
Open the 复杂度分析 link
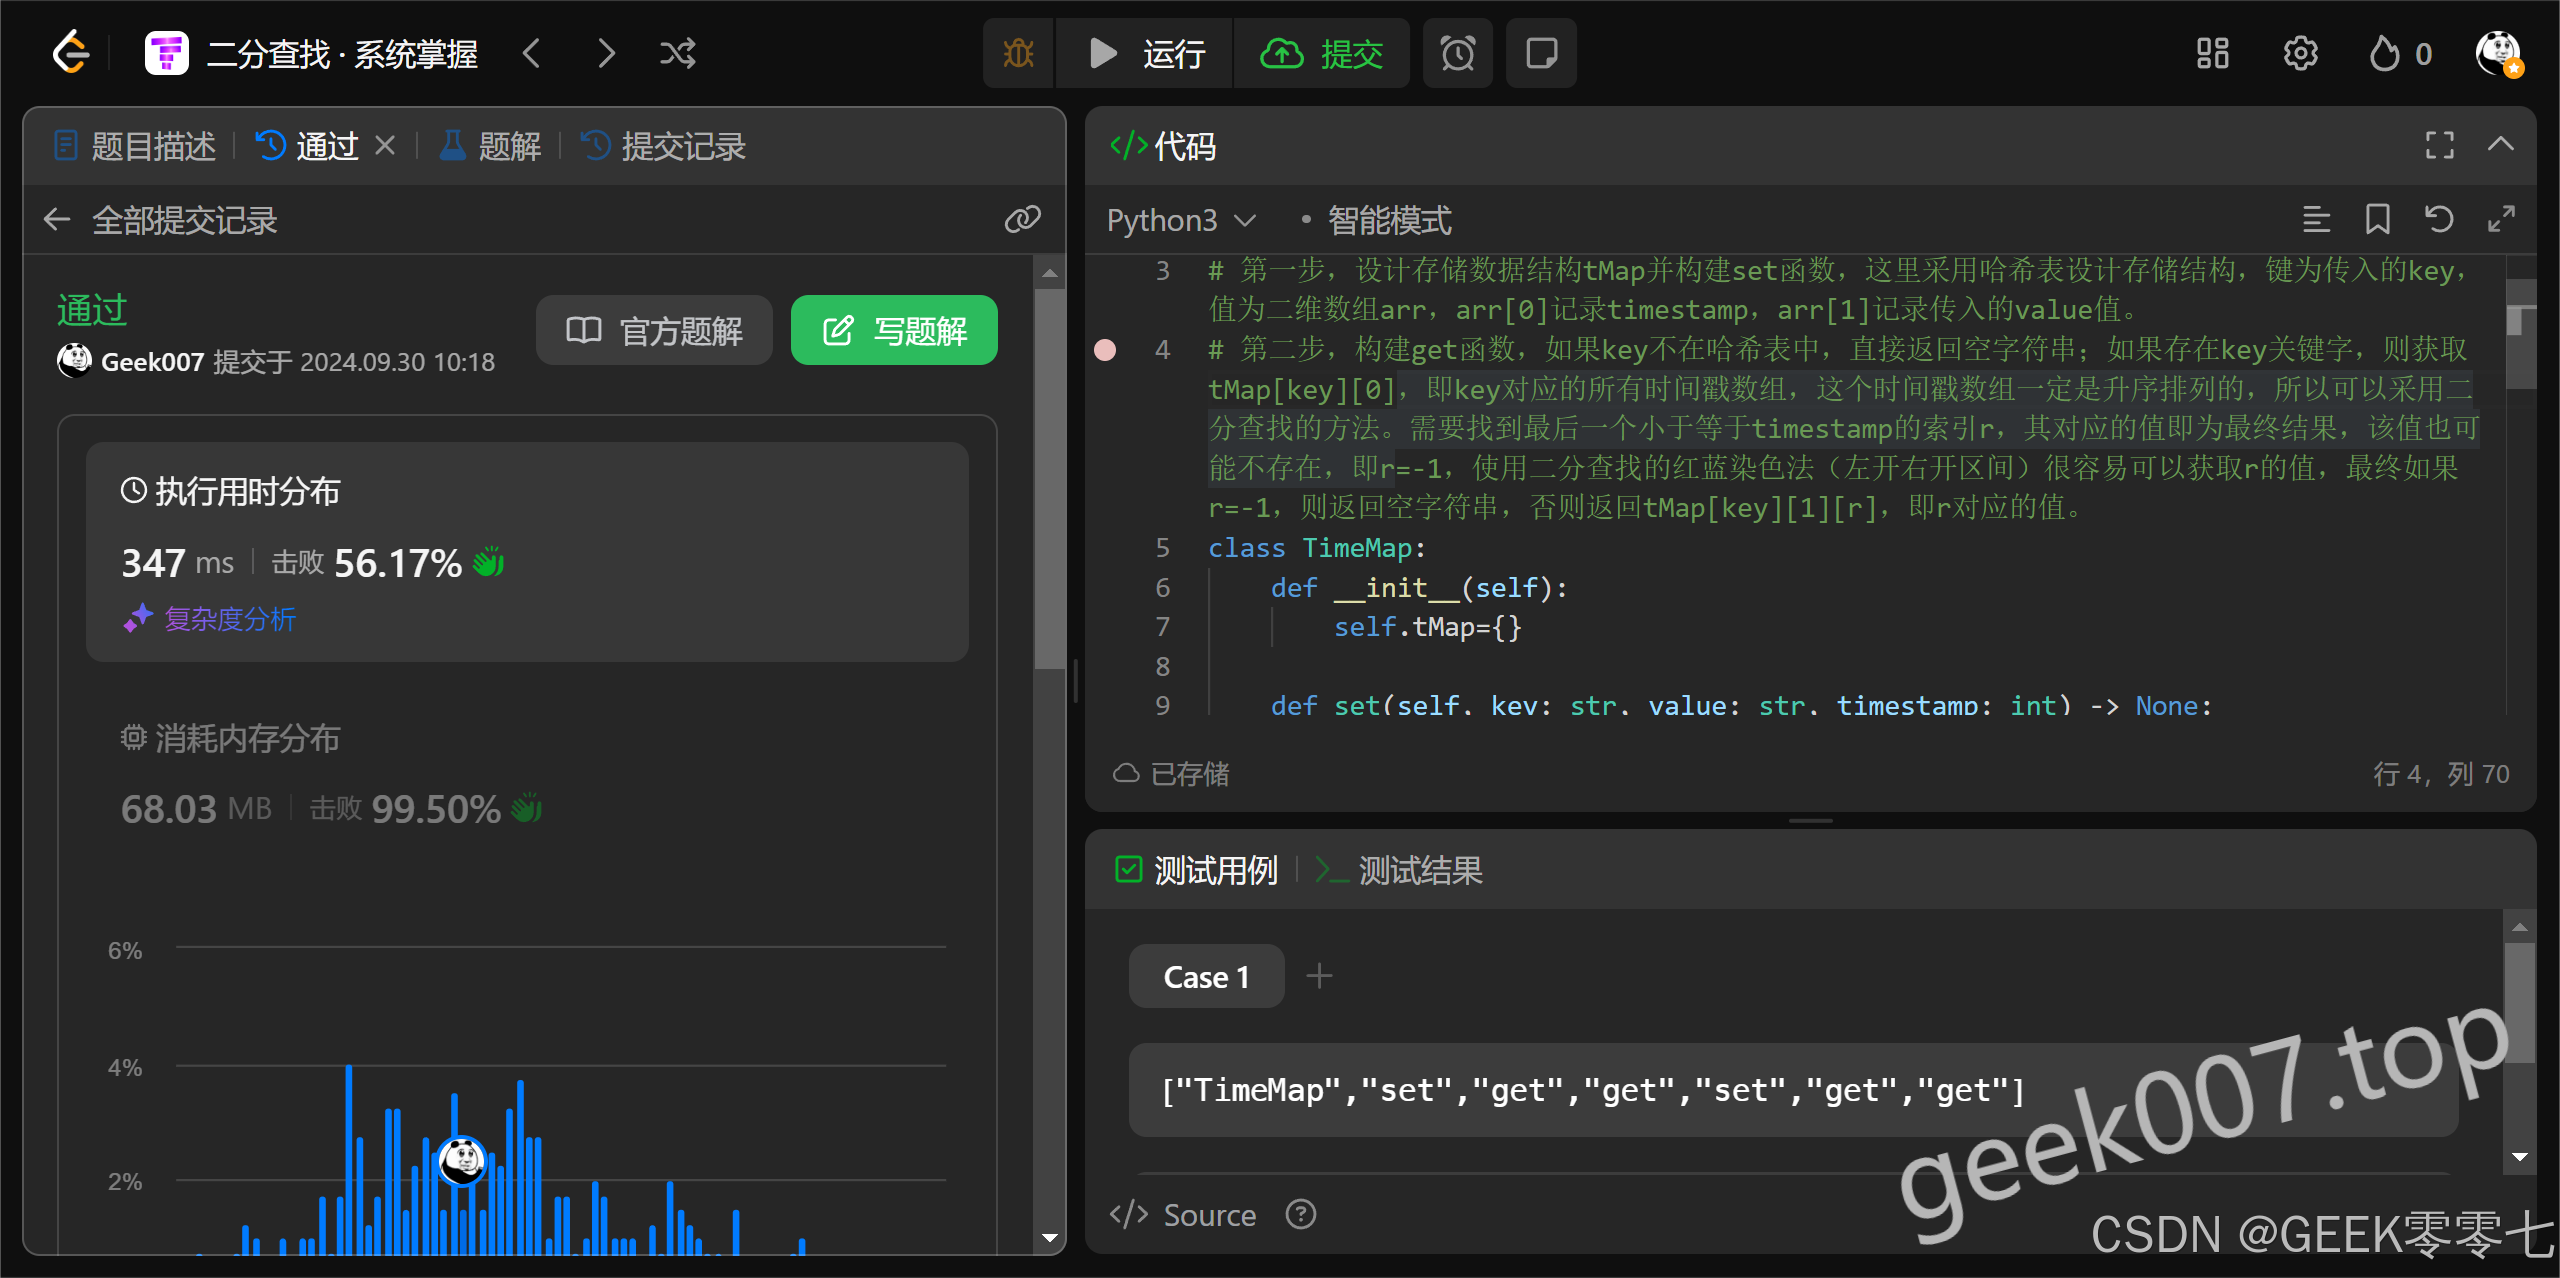tap(229, 619)
